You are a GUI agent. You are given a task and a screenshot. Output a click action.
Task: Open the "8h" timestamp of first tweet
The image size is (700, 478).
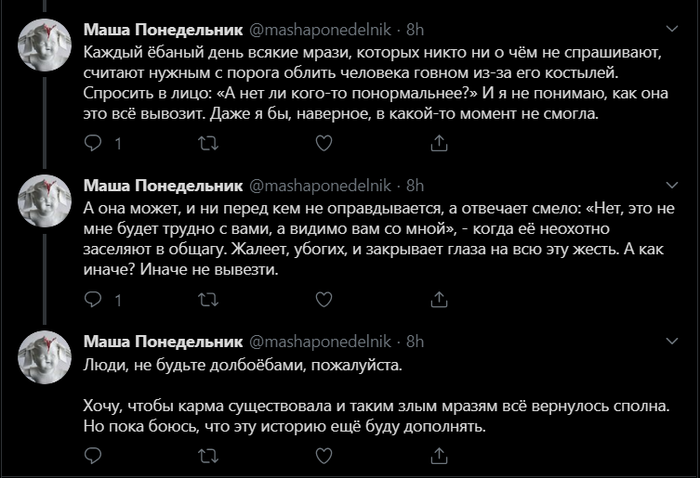[415, 29]
